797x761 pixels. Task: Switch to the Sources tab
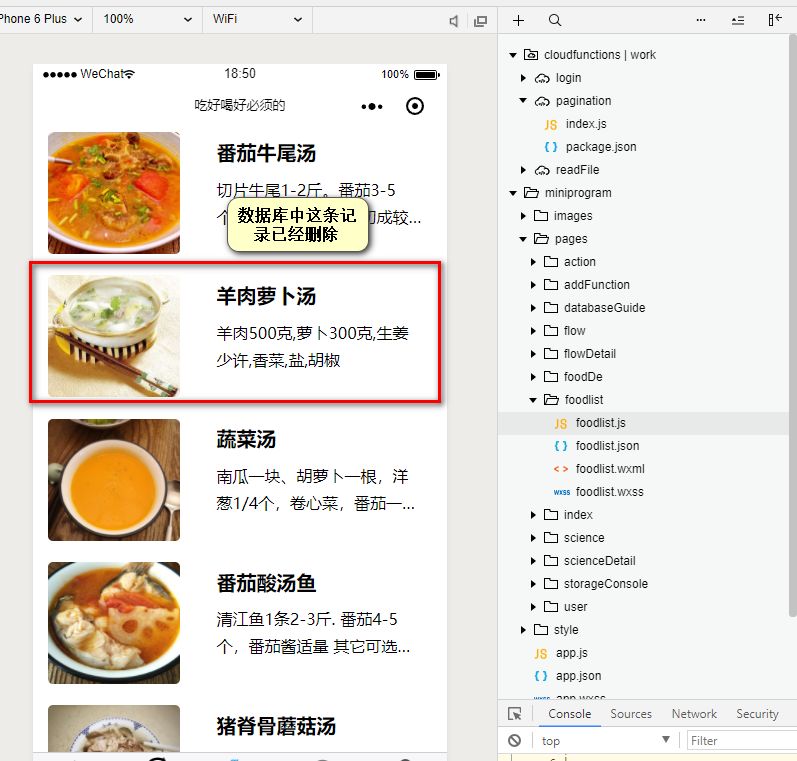[x=631, y=714]
